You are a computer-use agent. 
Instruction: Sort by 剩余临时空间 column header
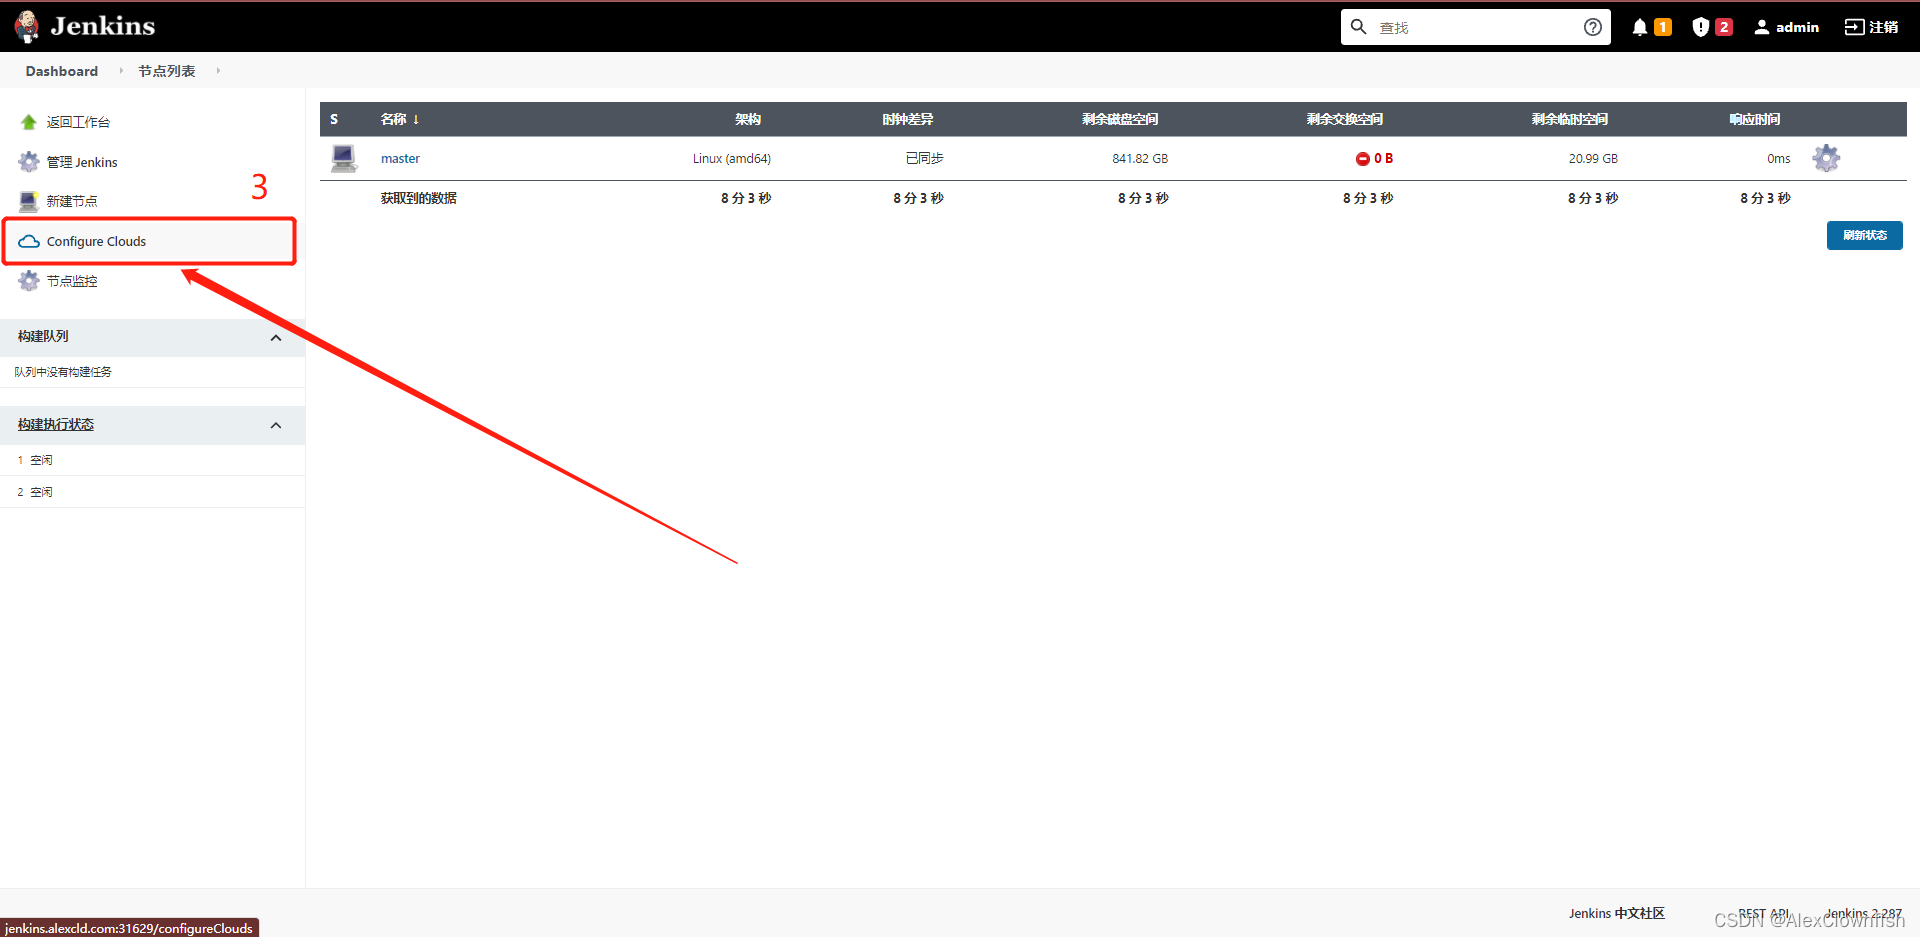coord(1570,119)
